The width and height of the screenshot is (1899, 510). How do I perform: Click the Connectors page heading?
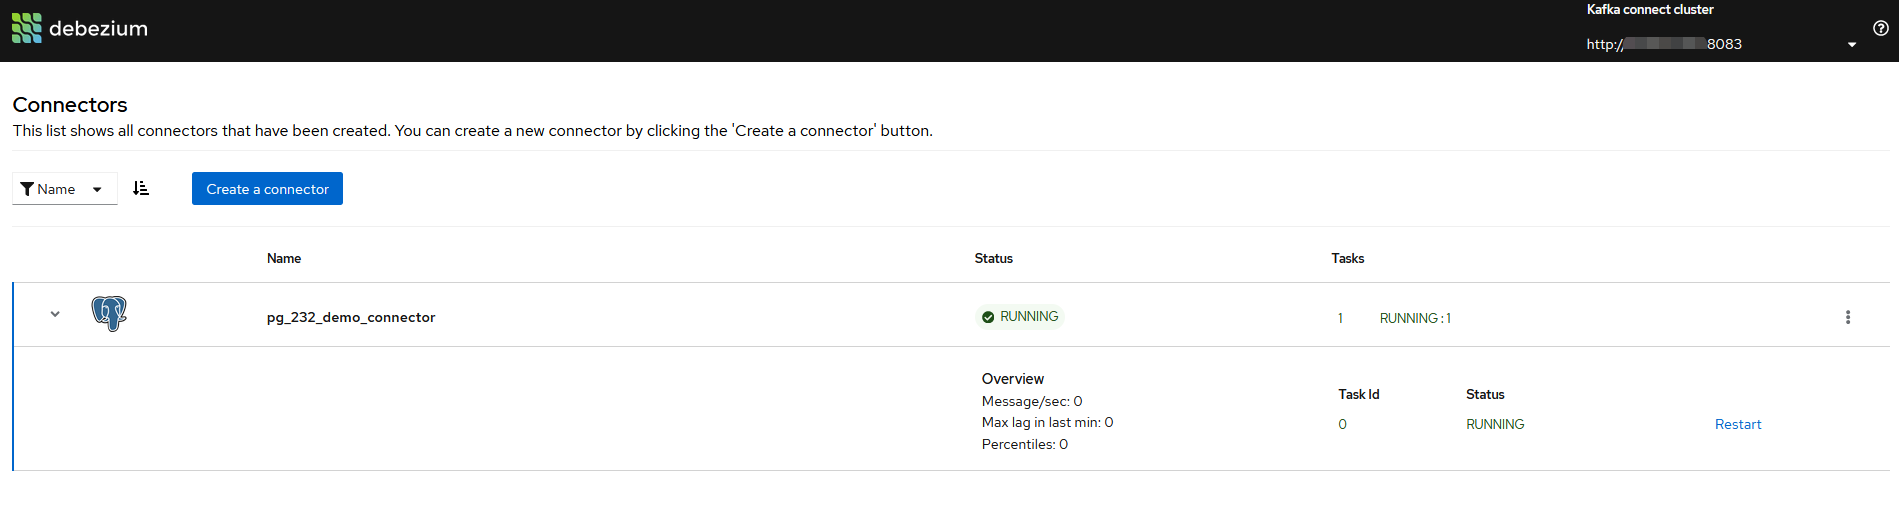tap(70, 105)
